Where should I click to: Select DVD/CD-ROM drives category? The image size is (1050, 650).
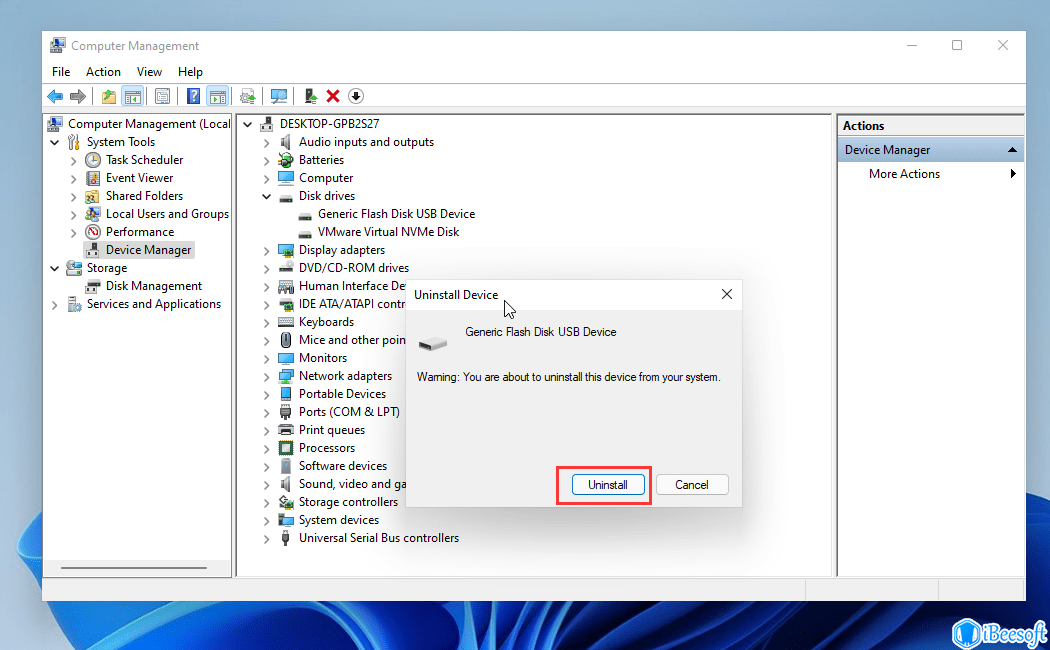point(354,268)
